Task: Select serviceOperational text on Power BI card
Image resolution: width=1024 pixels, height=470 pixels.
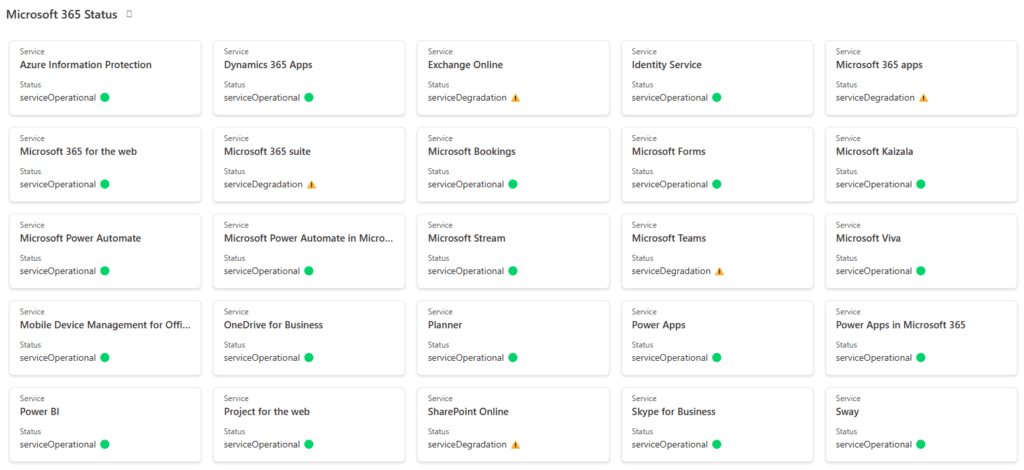Action: point(57,445)
